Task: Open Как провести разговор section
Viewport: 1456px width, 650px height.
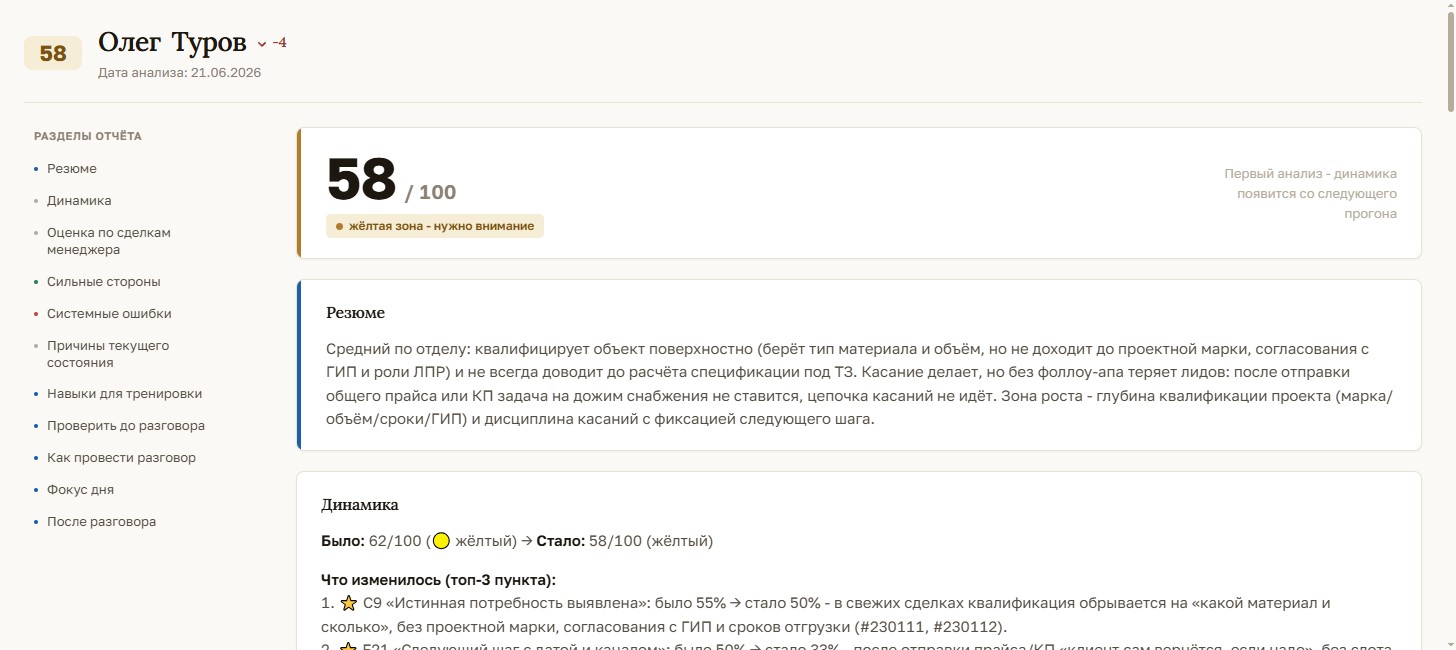Action: click(121, 458)
